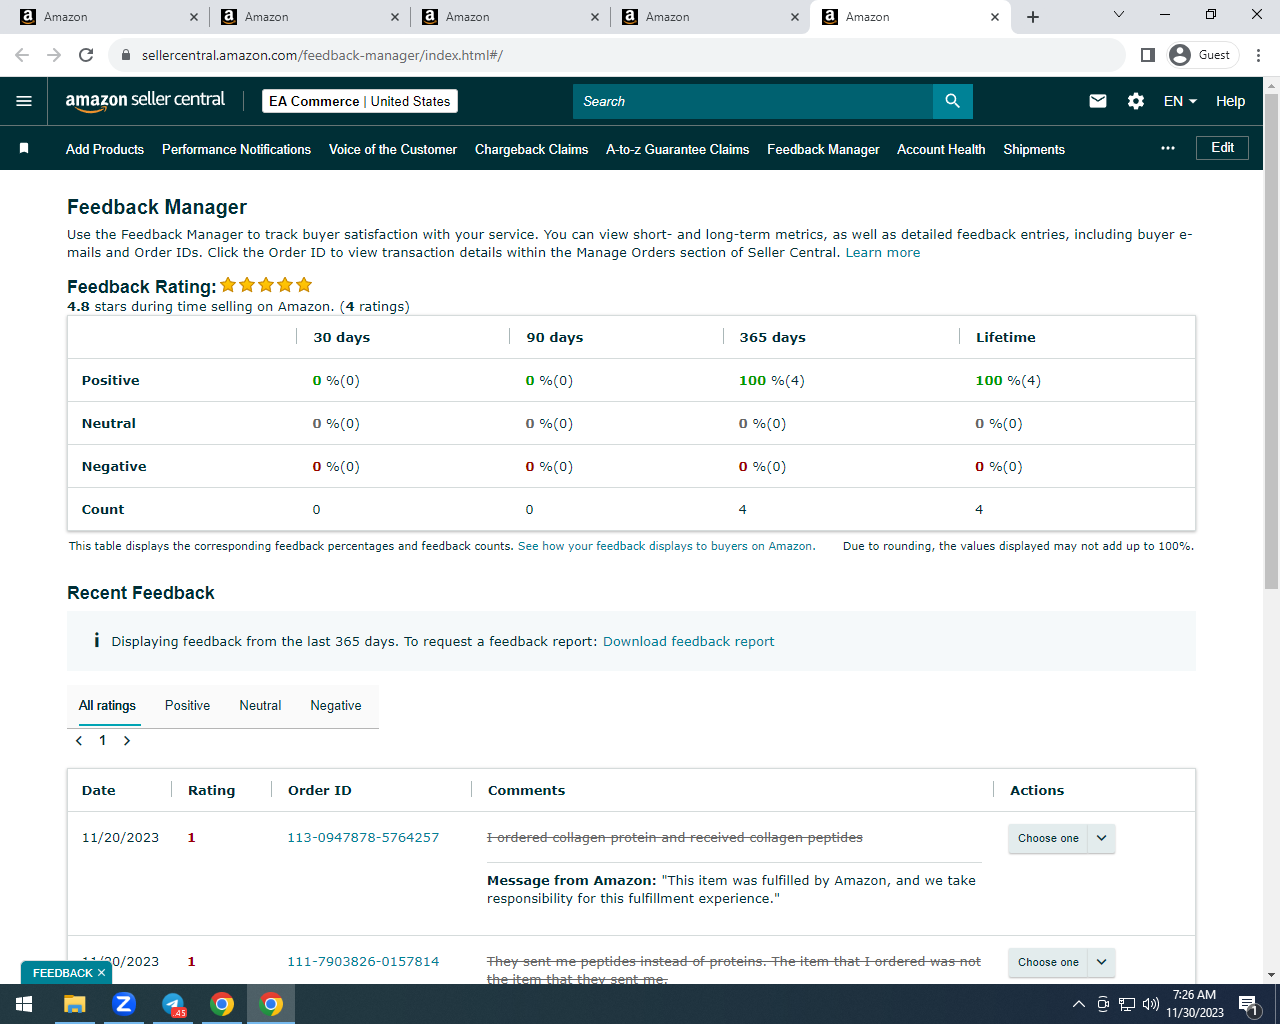Click Download feedback report link
The image size is (1280, 1024).
point(688,641)
